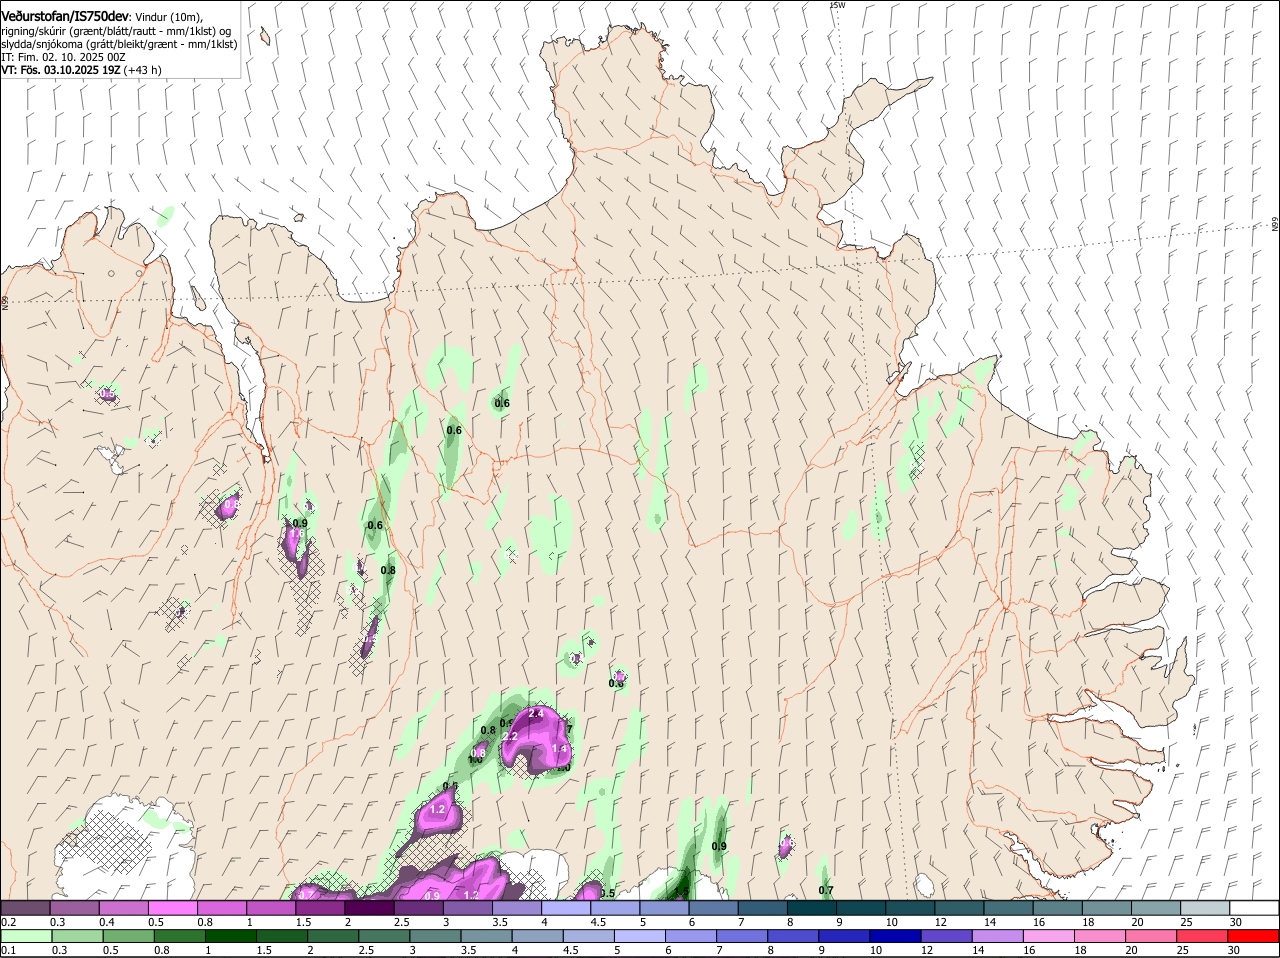The width and height of the screenshot is (1280, 958).
Task: Click the darkest purple upper legend swatch after 2
Action: (x=369, y=908)
